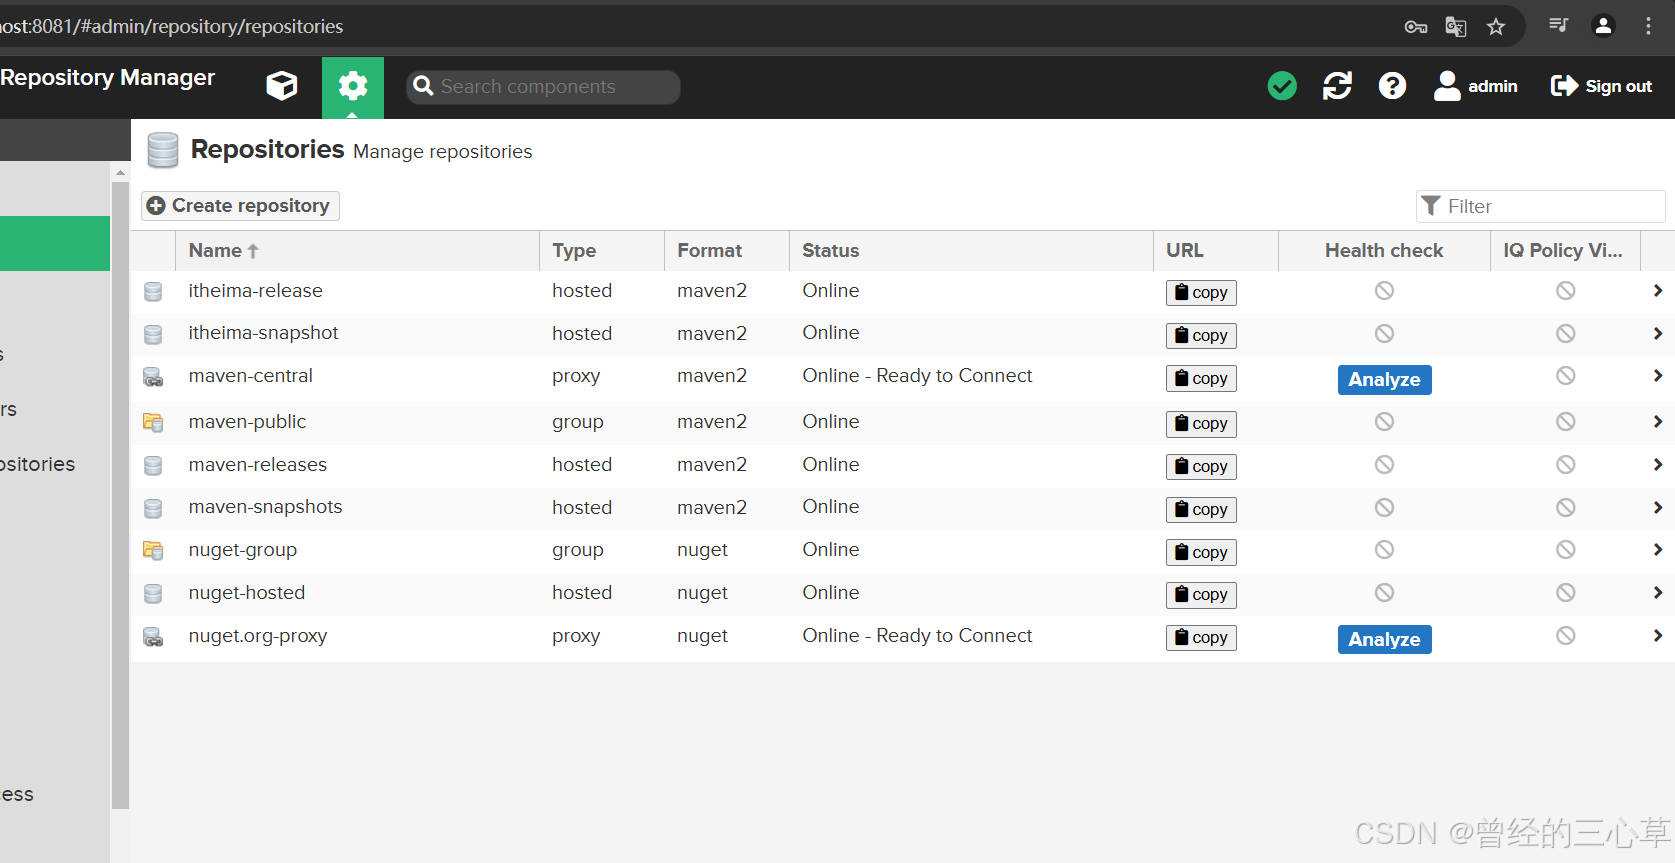
Task: Open the maven-snapshots row chevron
Action: (x=1657, y=507)
